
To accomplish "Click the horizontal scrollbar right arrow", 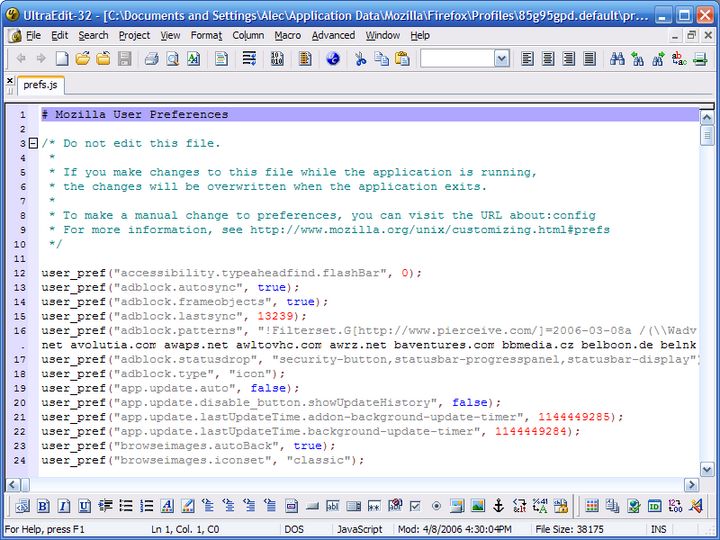I will [692, 484].
